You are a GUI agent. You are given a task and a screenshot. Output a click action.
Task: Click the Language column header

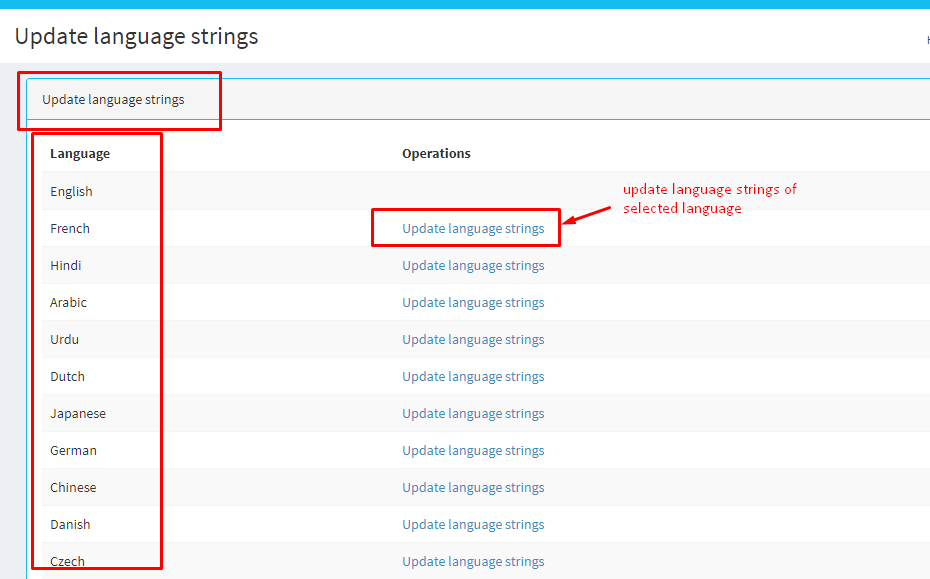[80, 154]
